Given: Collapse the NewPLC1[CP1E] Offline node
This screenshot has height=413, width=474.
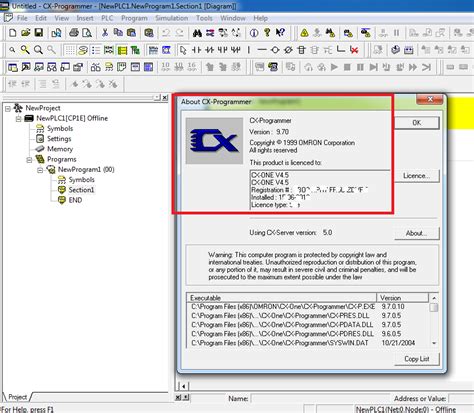Looking at the screenshot, I should (19, 119).
